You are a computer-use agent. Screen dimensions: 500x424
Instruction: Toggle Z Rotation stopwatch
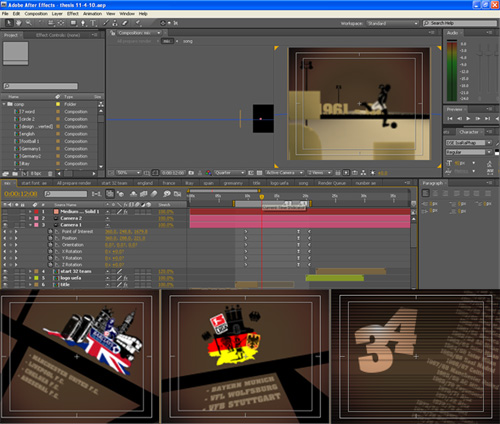pyautogui.click(x=50, y=265)
